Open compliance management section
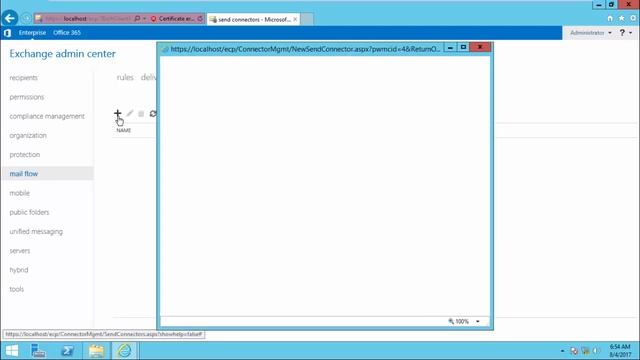This screenshot has width=640, height=360. point(47,116)
